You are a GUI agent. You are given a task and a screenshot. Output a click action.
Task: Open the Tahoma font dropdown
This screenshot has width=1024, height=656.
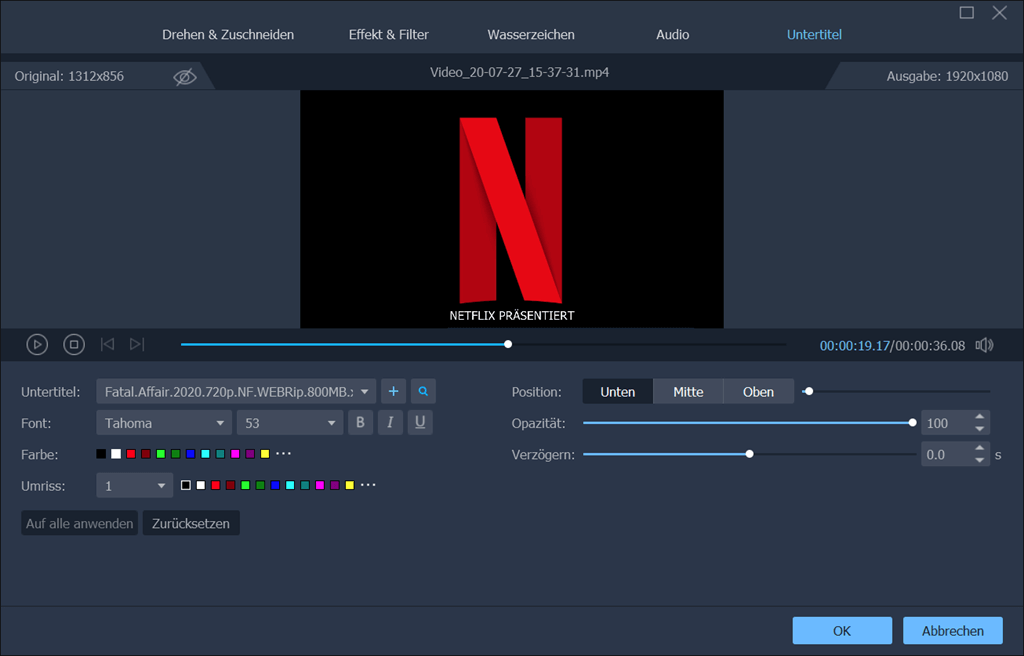[164, 423]
